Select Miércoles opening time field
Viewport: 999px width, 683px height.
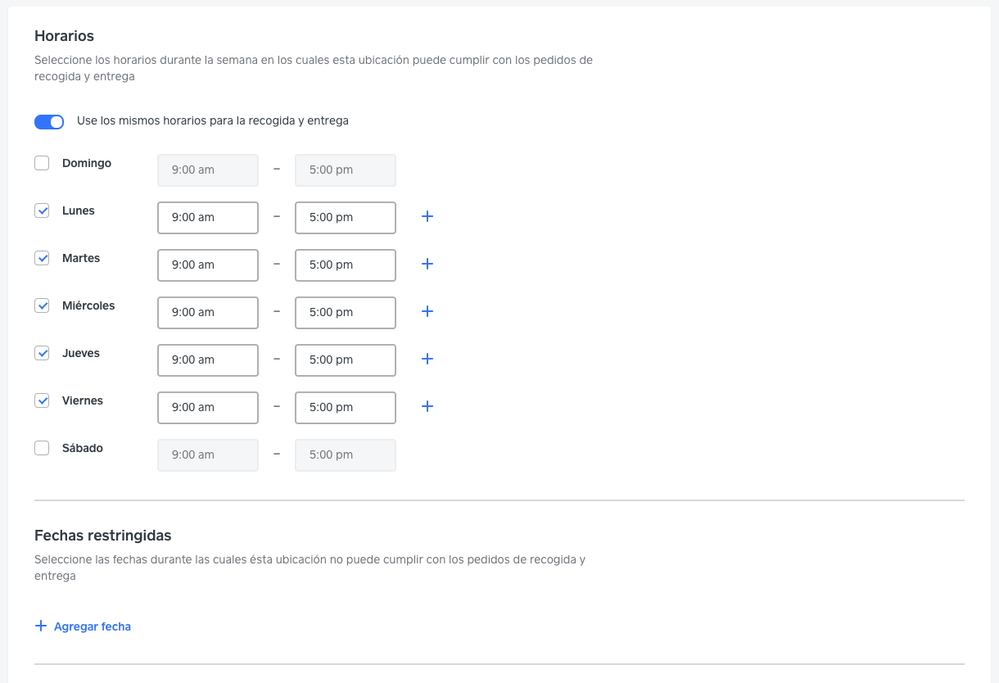208,312
